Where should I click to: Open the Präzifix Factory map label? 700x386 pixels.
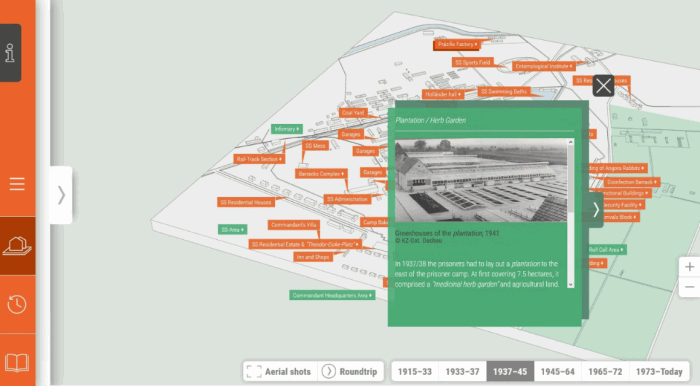pos(457,44)
